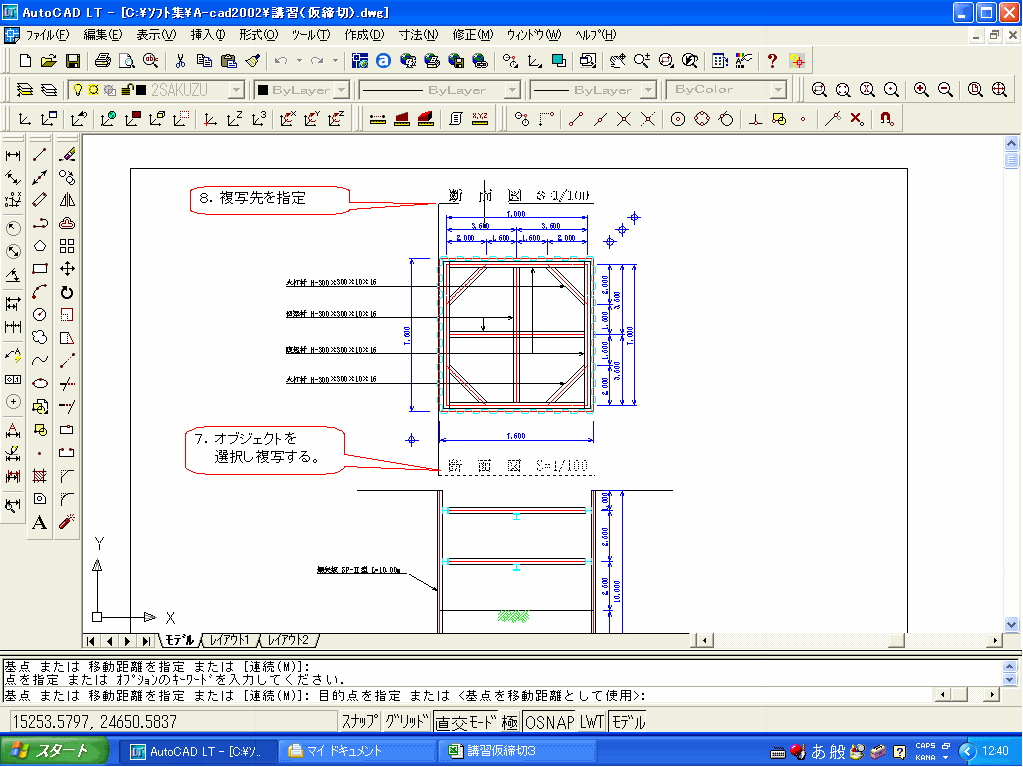
Task: Open the 作成(D) menu
Action: (x=364, y=35)
